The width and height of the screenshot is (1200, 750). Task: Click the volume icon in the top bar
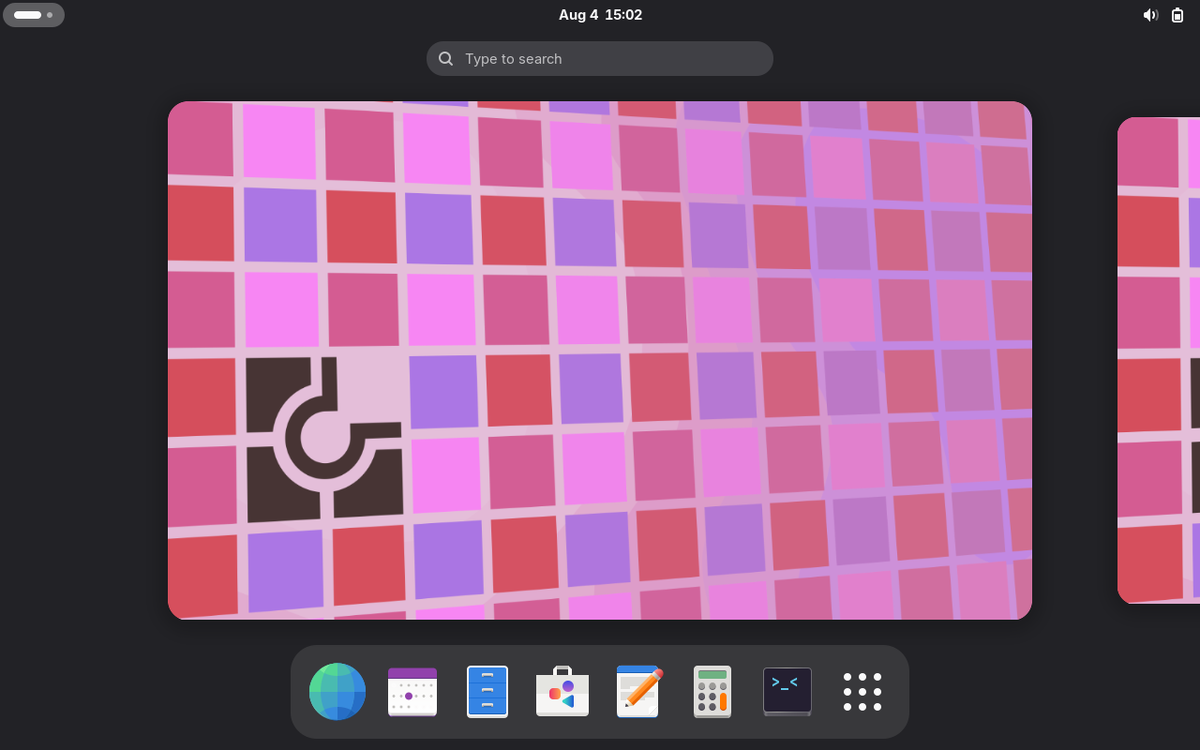[1150, 15]
